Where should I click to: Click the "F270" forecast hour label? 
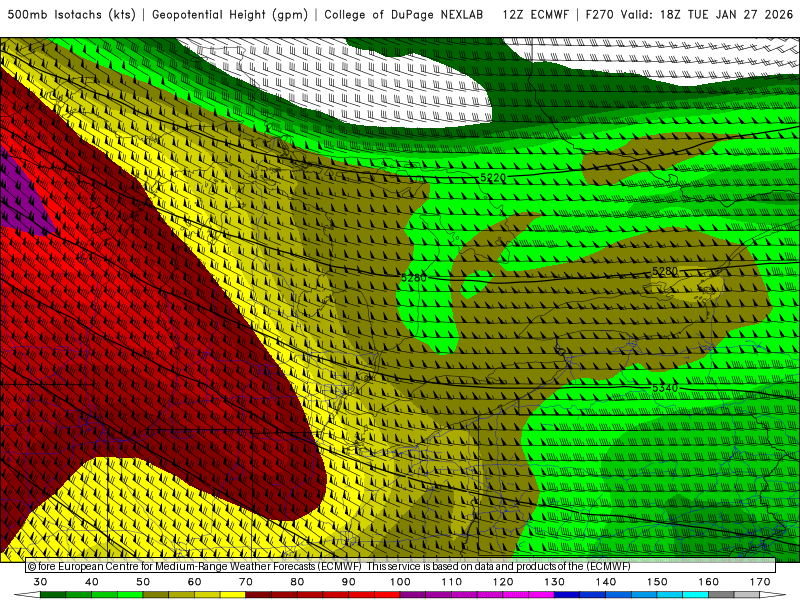click(599, 15)
